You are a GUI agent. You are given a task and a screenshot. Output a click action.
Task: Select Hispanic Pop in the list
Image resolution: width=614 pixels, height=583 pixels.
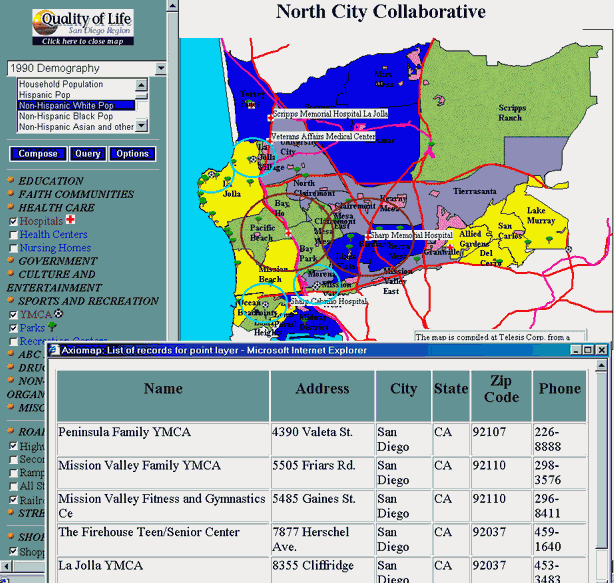(51, 95)
